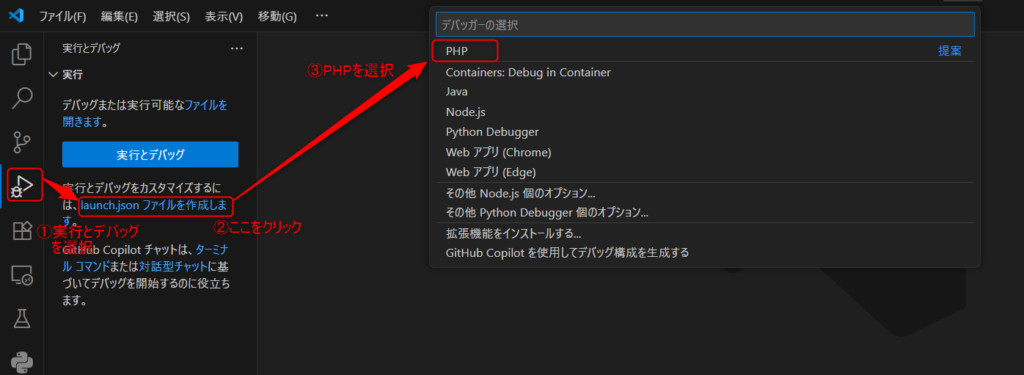Choose その他 Node.js 個のオプション

705,193
